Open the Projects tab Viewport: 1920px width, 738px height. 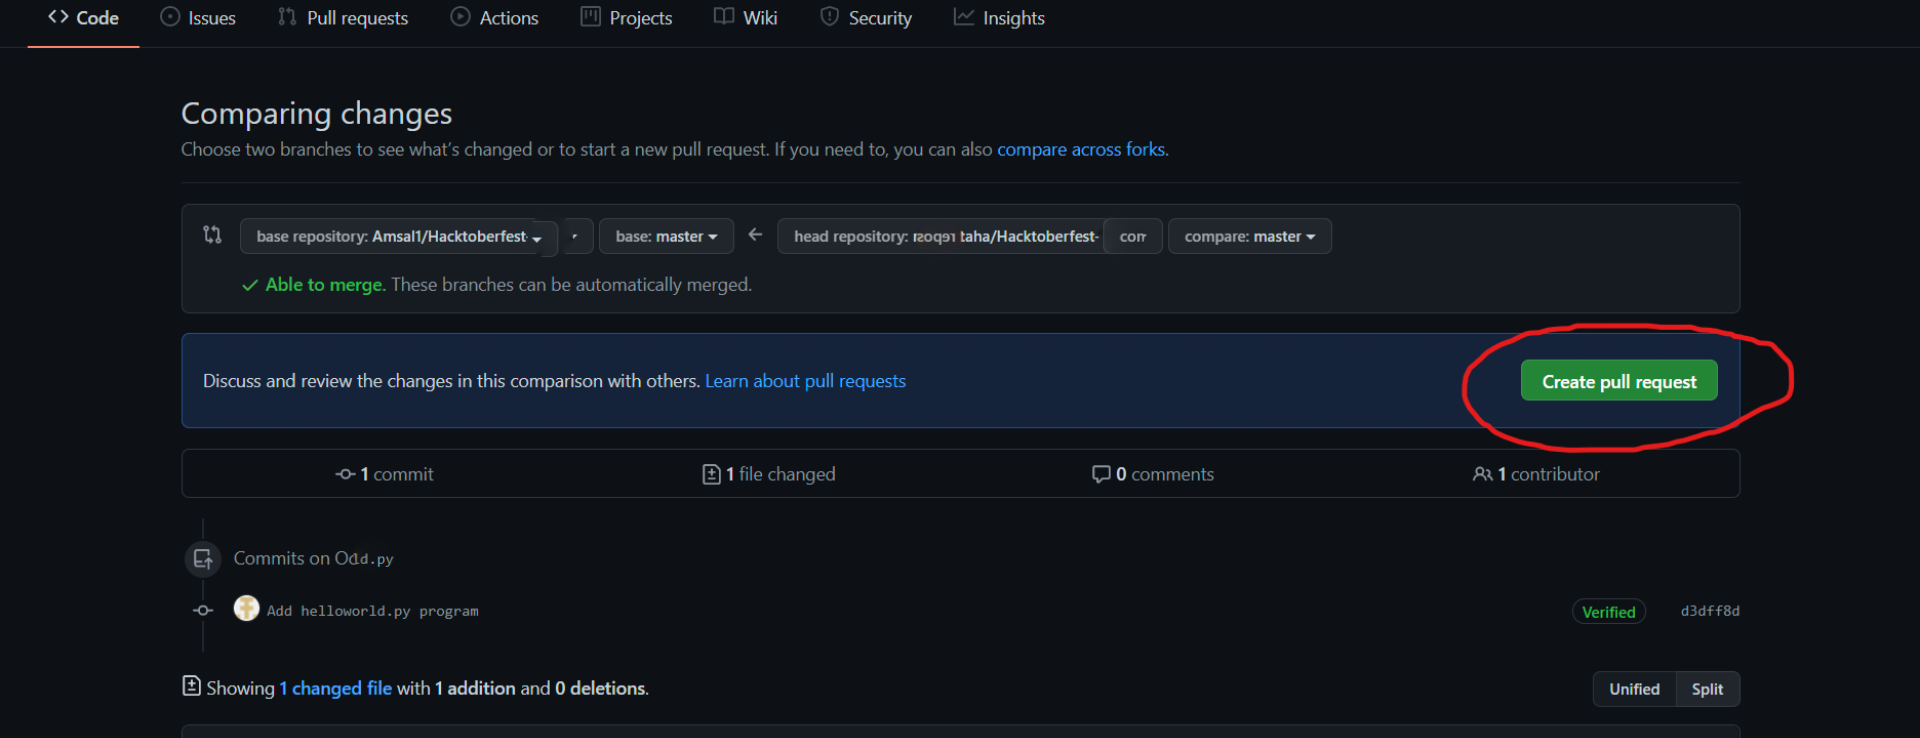(627, 18)
